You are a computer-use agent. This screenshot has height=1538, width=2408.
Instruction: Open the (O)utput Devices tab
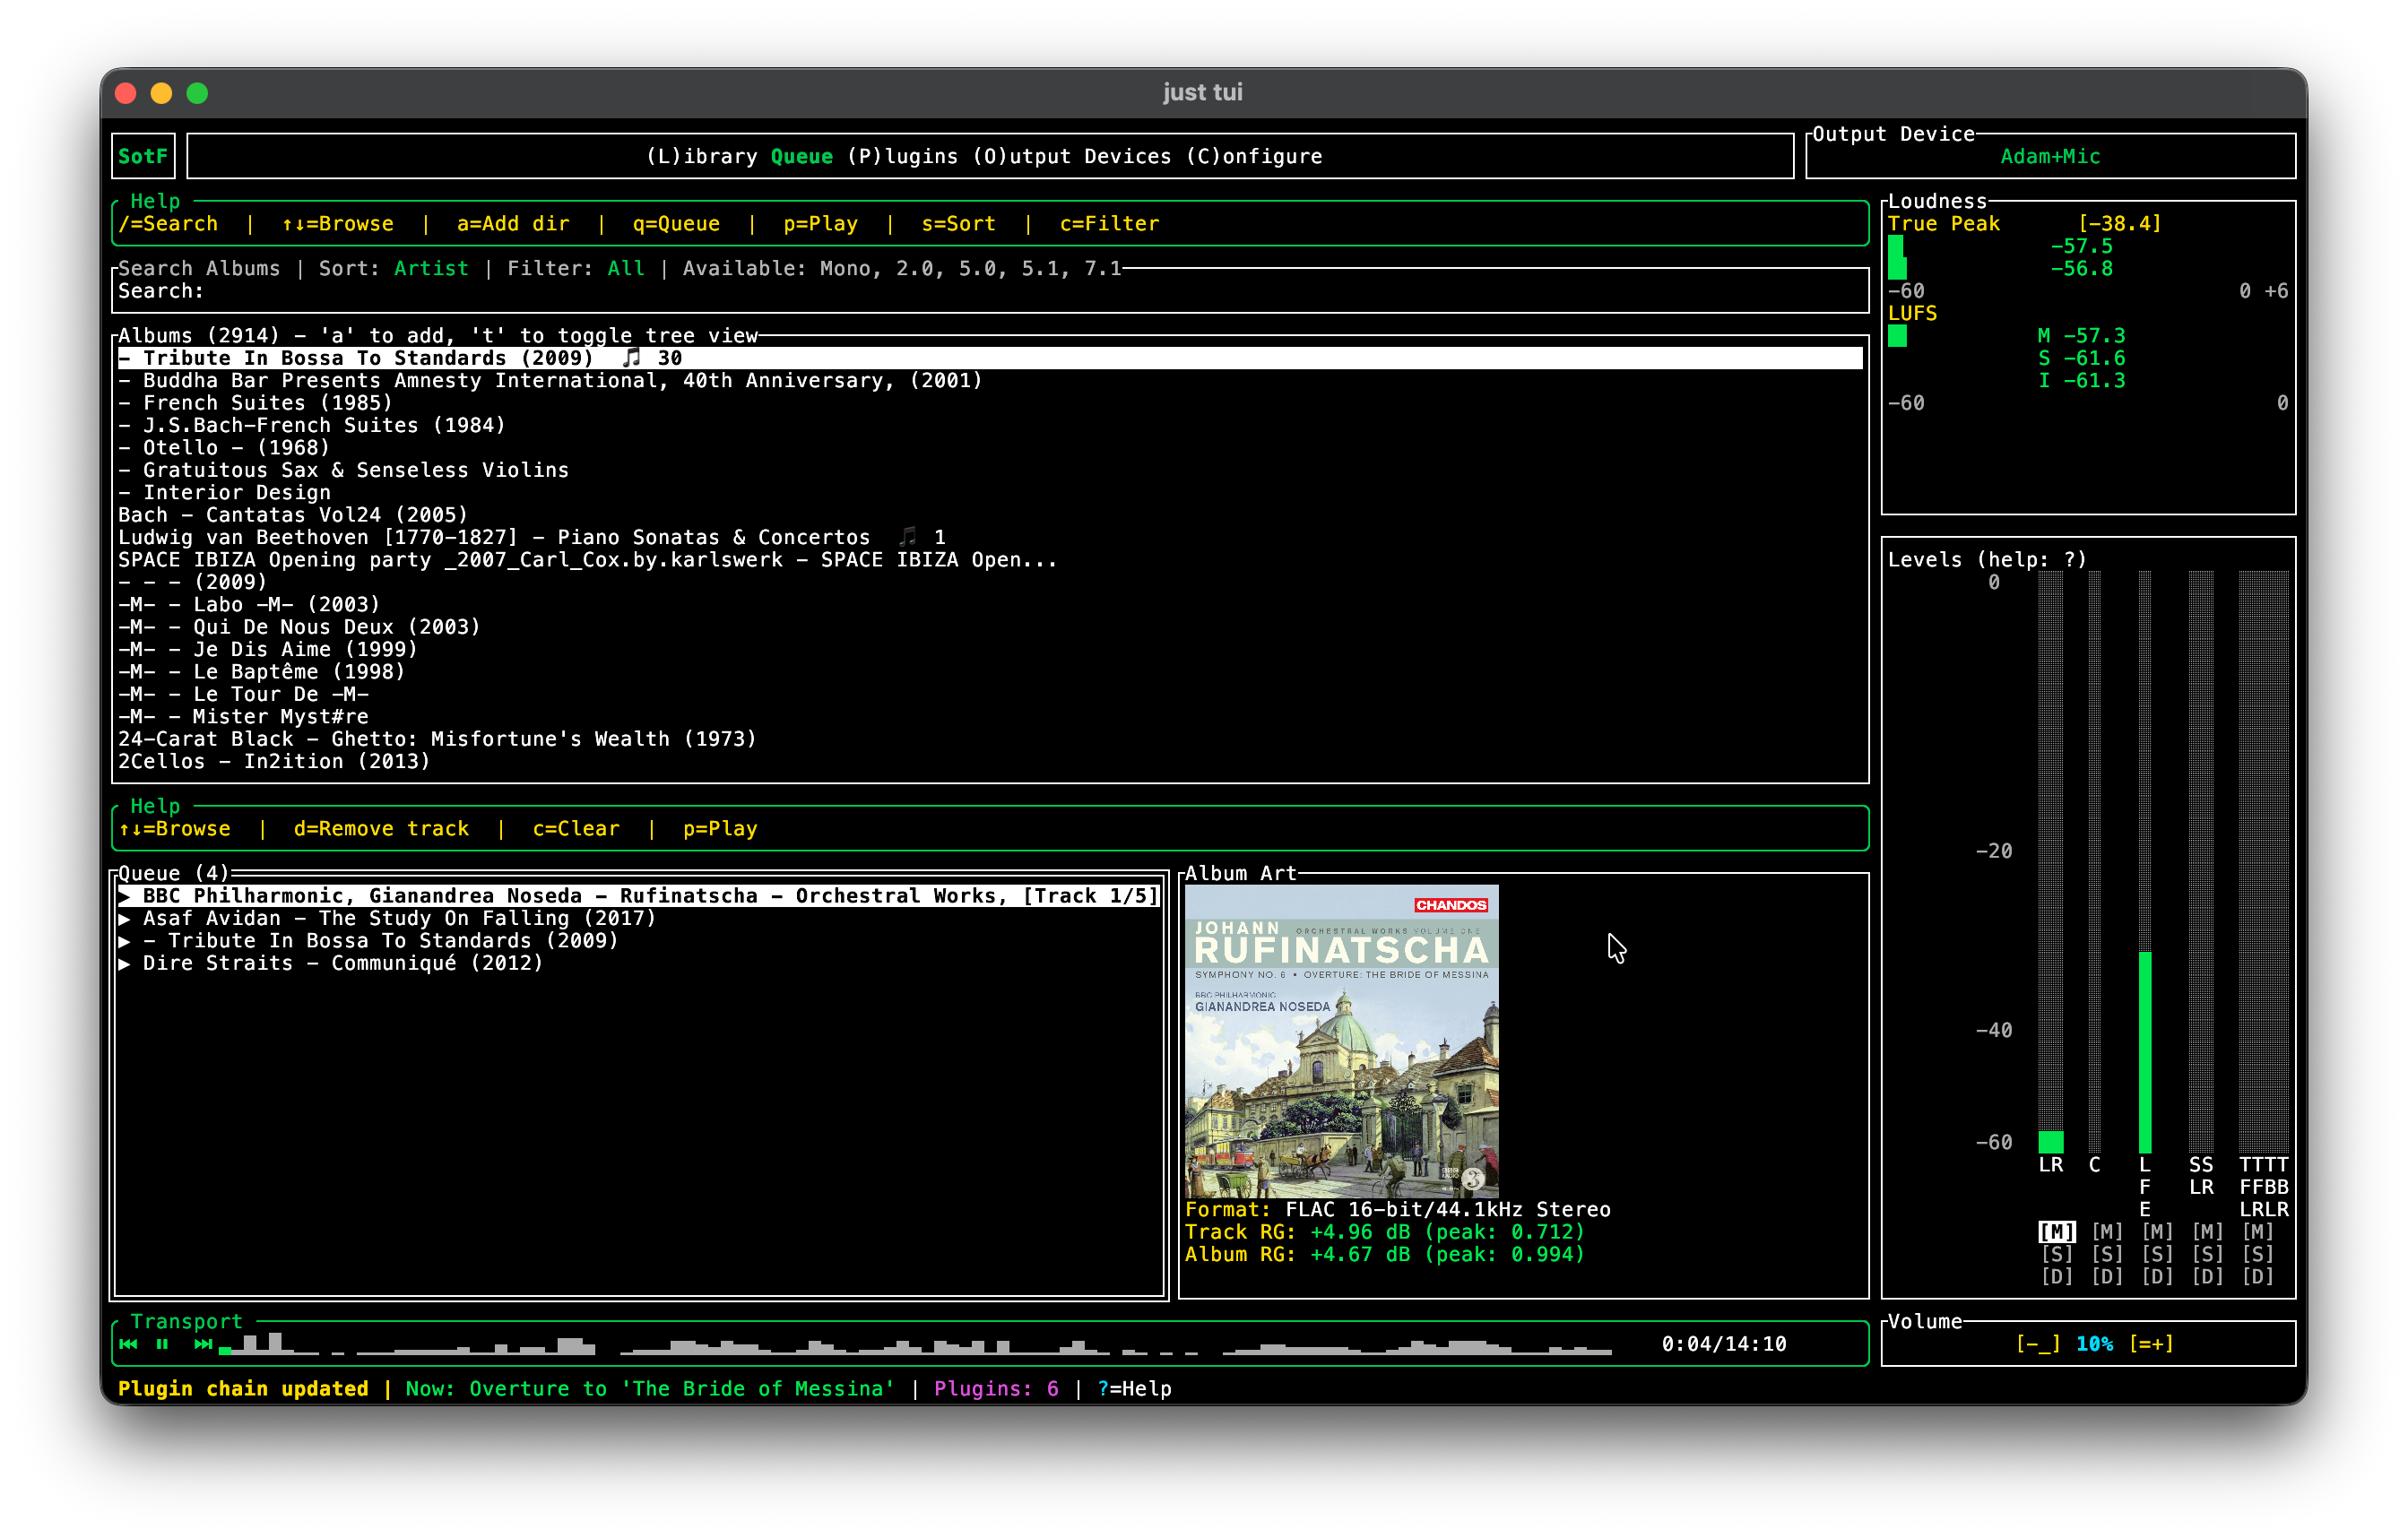click(x=1072, y=157)
